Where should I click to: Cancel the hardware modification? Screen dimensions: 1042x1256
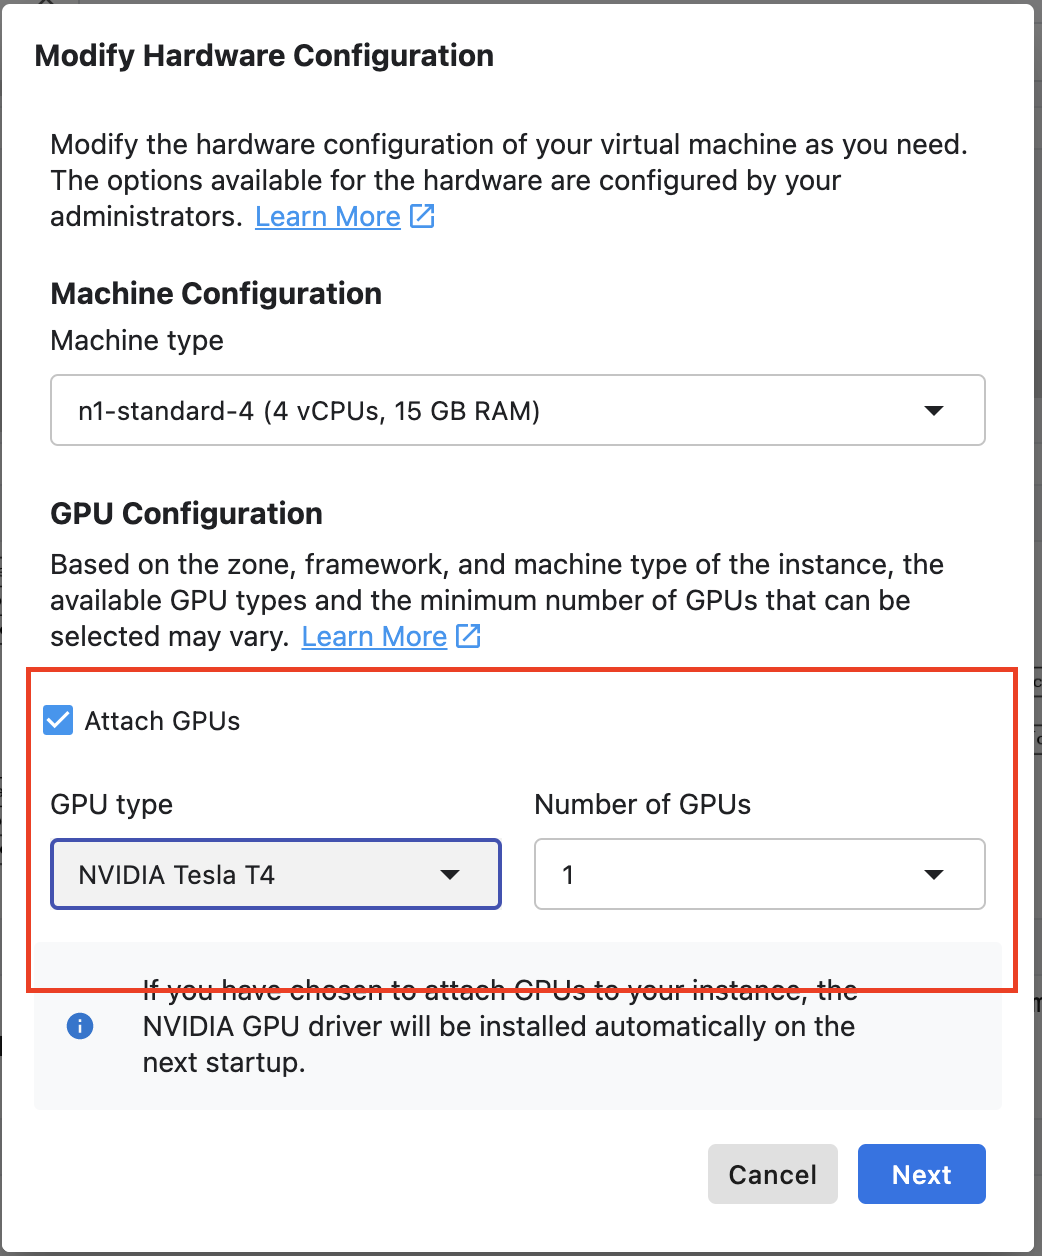(772, 1174)
